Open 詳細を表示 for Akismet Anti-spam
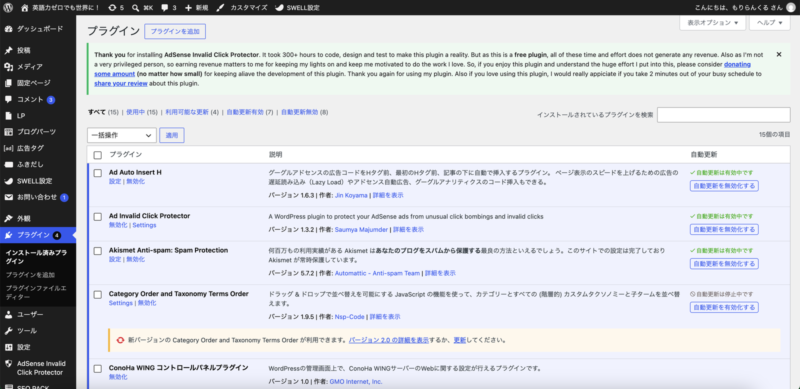 (x=440, y=273)
